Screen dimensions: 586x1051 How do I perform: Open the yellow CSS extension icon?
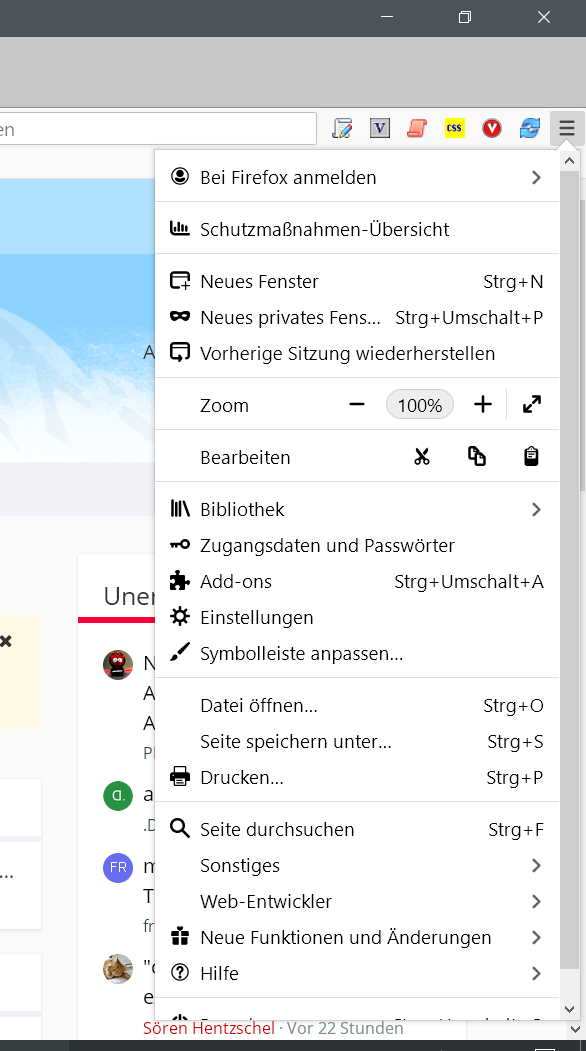(x=455, y=128)
